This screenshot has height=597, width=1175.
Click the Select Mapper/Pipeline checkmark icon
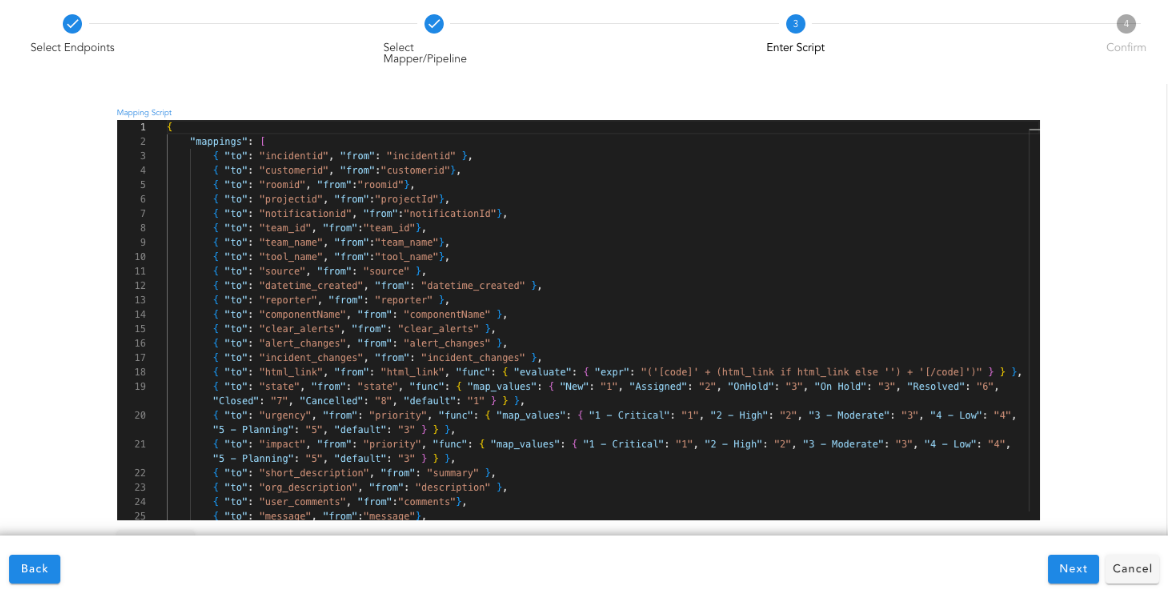coord(433,24)
